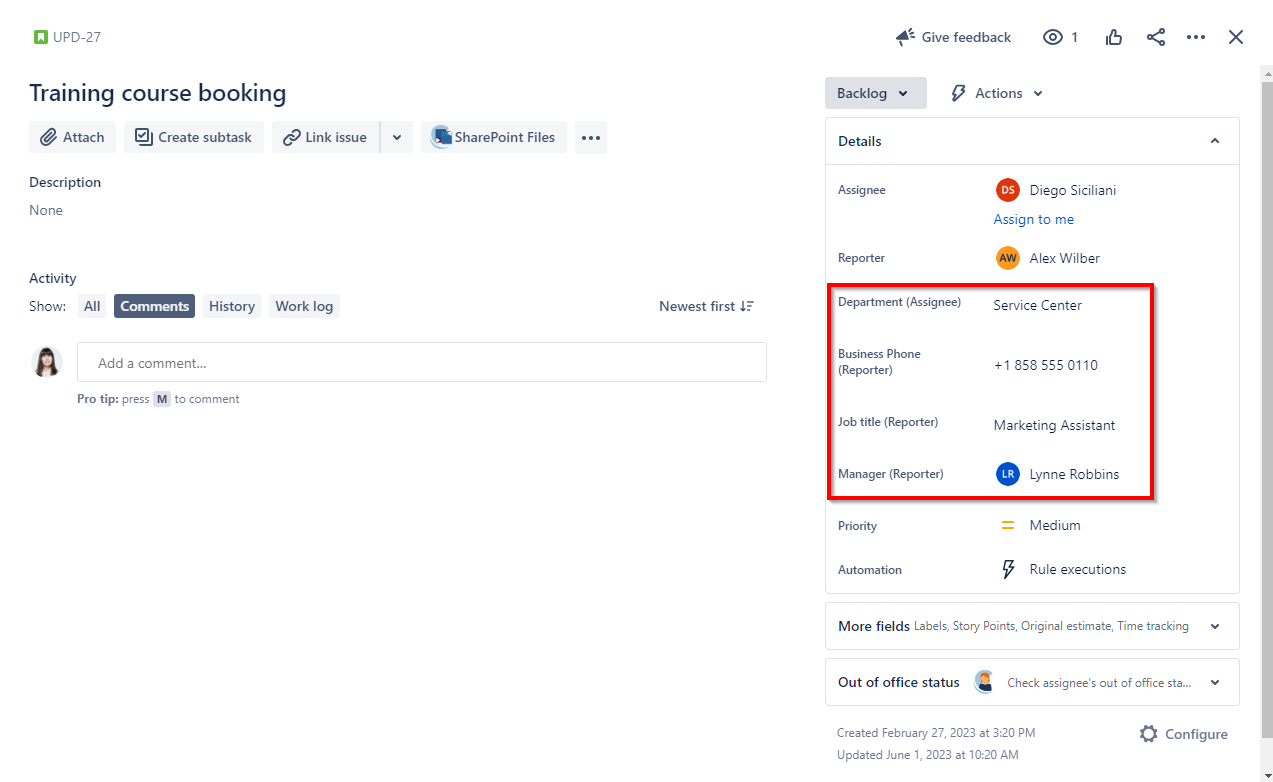Click the Create subtask button
Screen dimensions: 1273x782
pos(194,137)
